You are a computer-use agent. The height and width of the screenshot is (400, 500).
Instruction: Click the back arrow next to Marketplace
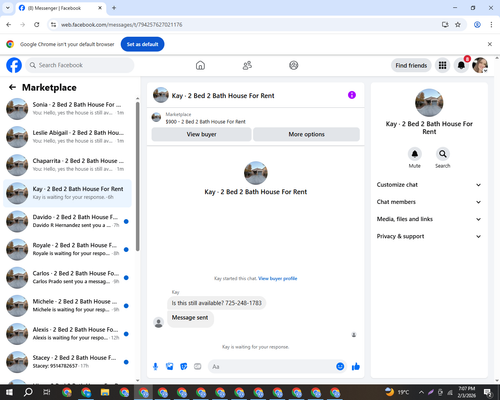(12, 87)
